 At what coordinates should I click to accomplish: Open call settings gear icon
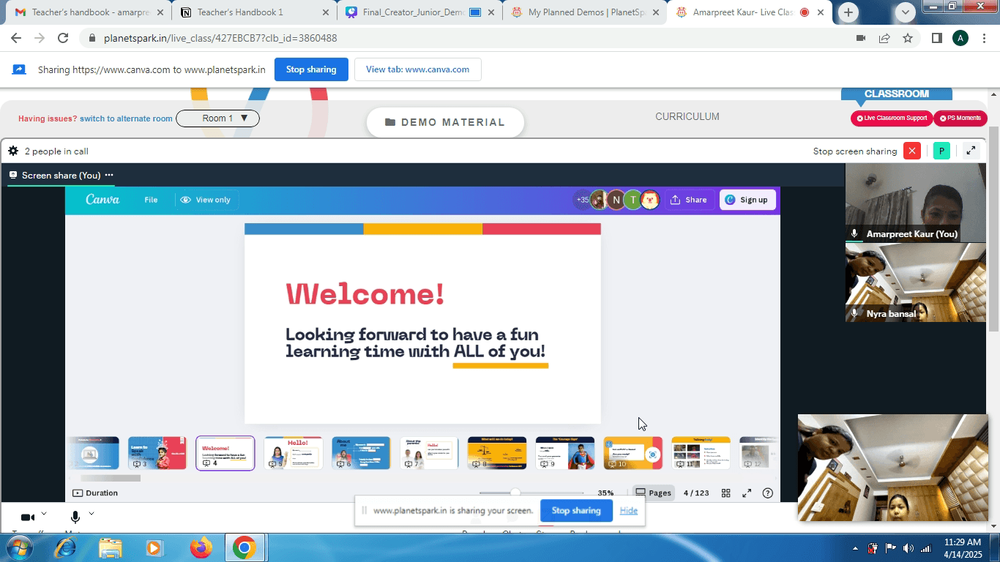[13, 151]
